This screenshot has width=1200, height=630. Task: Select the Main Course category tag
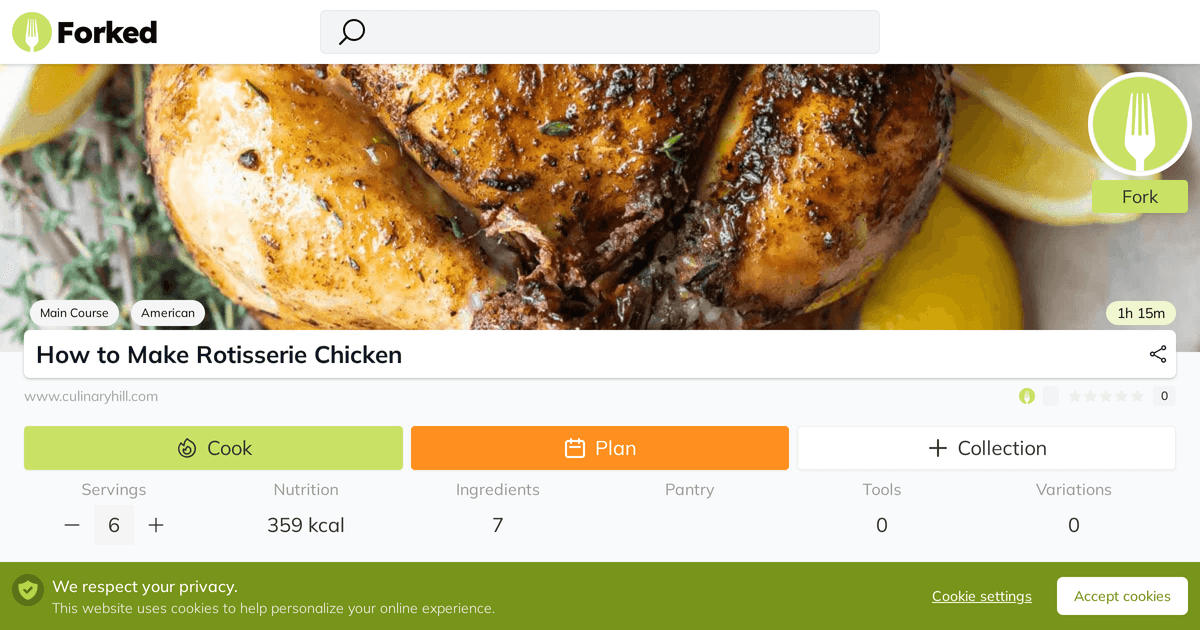tap(73, 313)
